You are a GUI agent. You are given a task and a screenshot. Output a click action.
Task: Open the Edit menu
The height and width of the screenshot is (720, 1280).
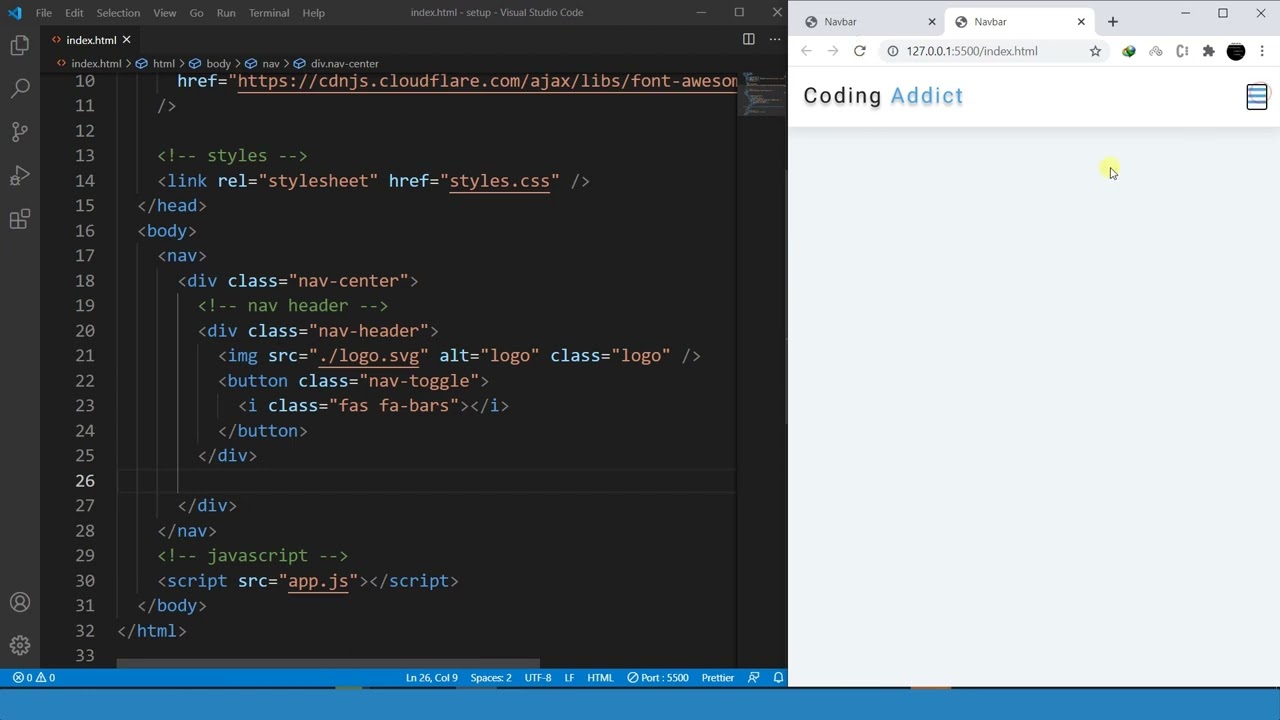tap(74, 12)
